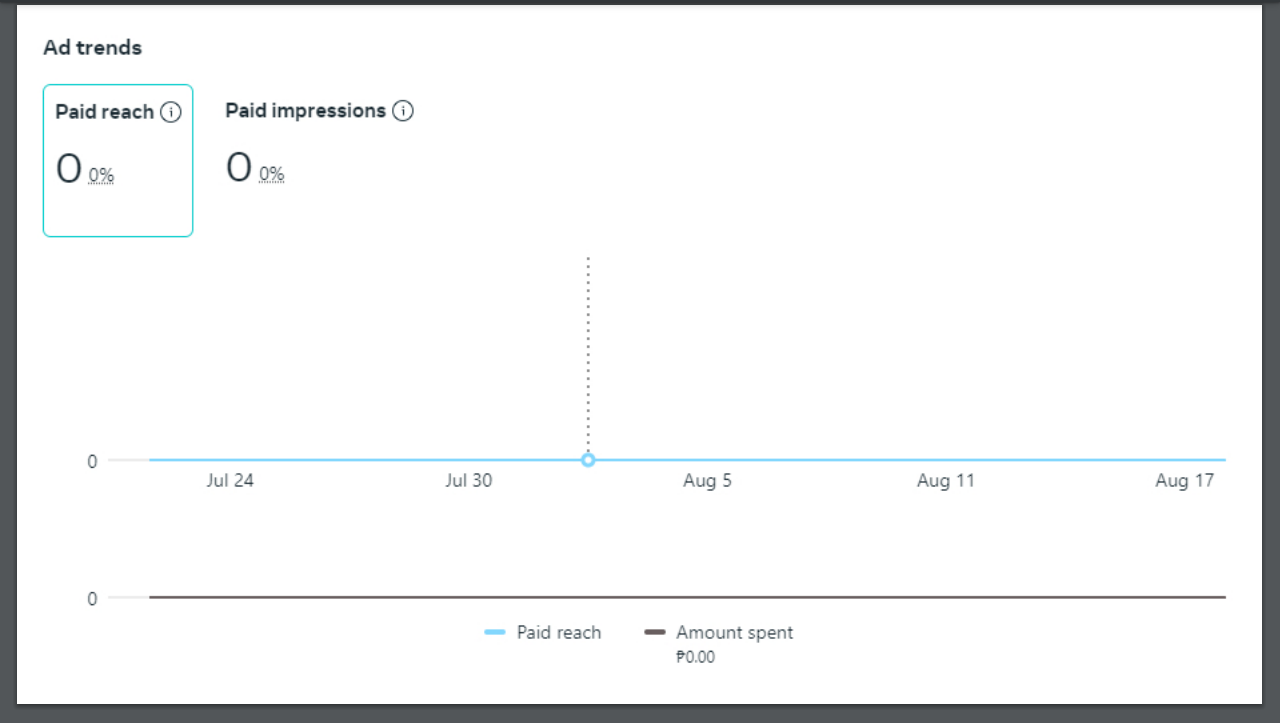The image size is (1280, 723).
Task: Click the Paid reach 0% change indicator
Action: tap(101, 176)
